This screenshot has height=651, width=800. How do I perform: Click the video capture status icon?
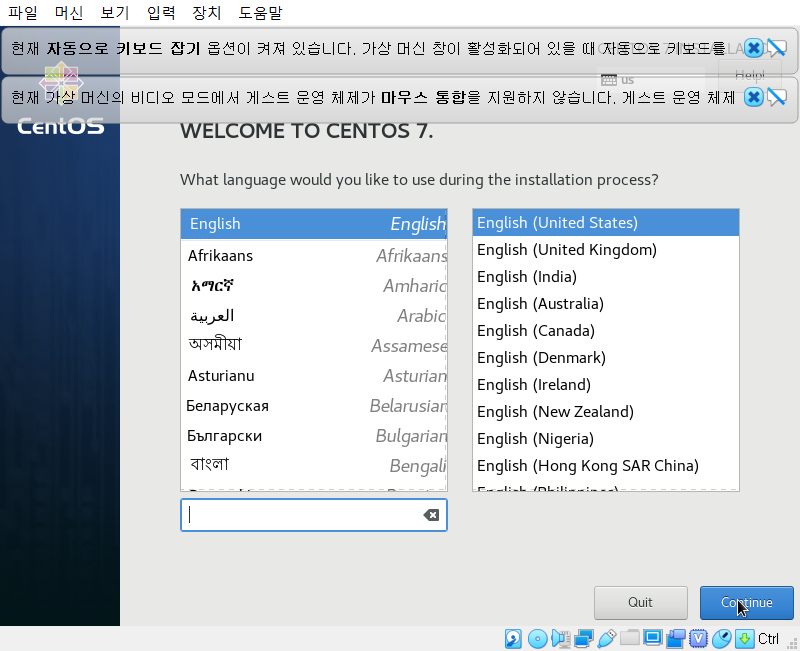pos(676,638)
